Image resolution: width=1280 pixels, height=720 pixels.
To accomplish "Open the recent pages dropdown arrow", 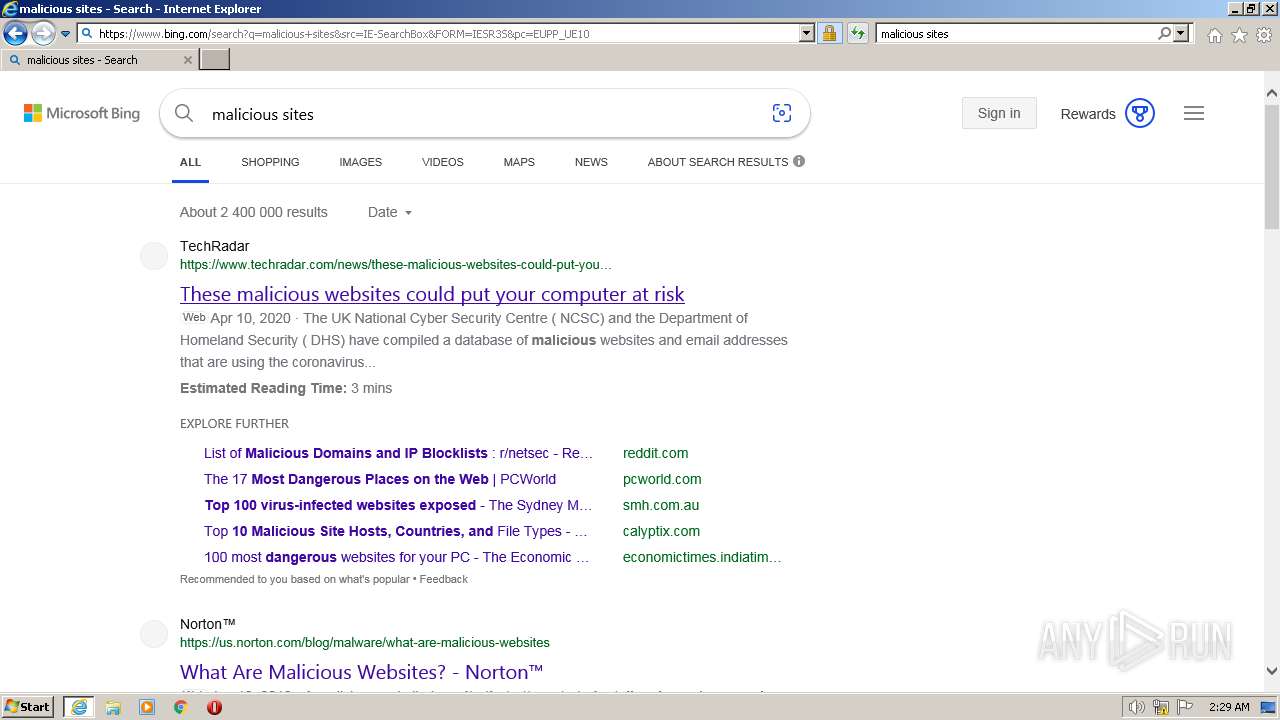I will pos(65,34).
